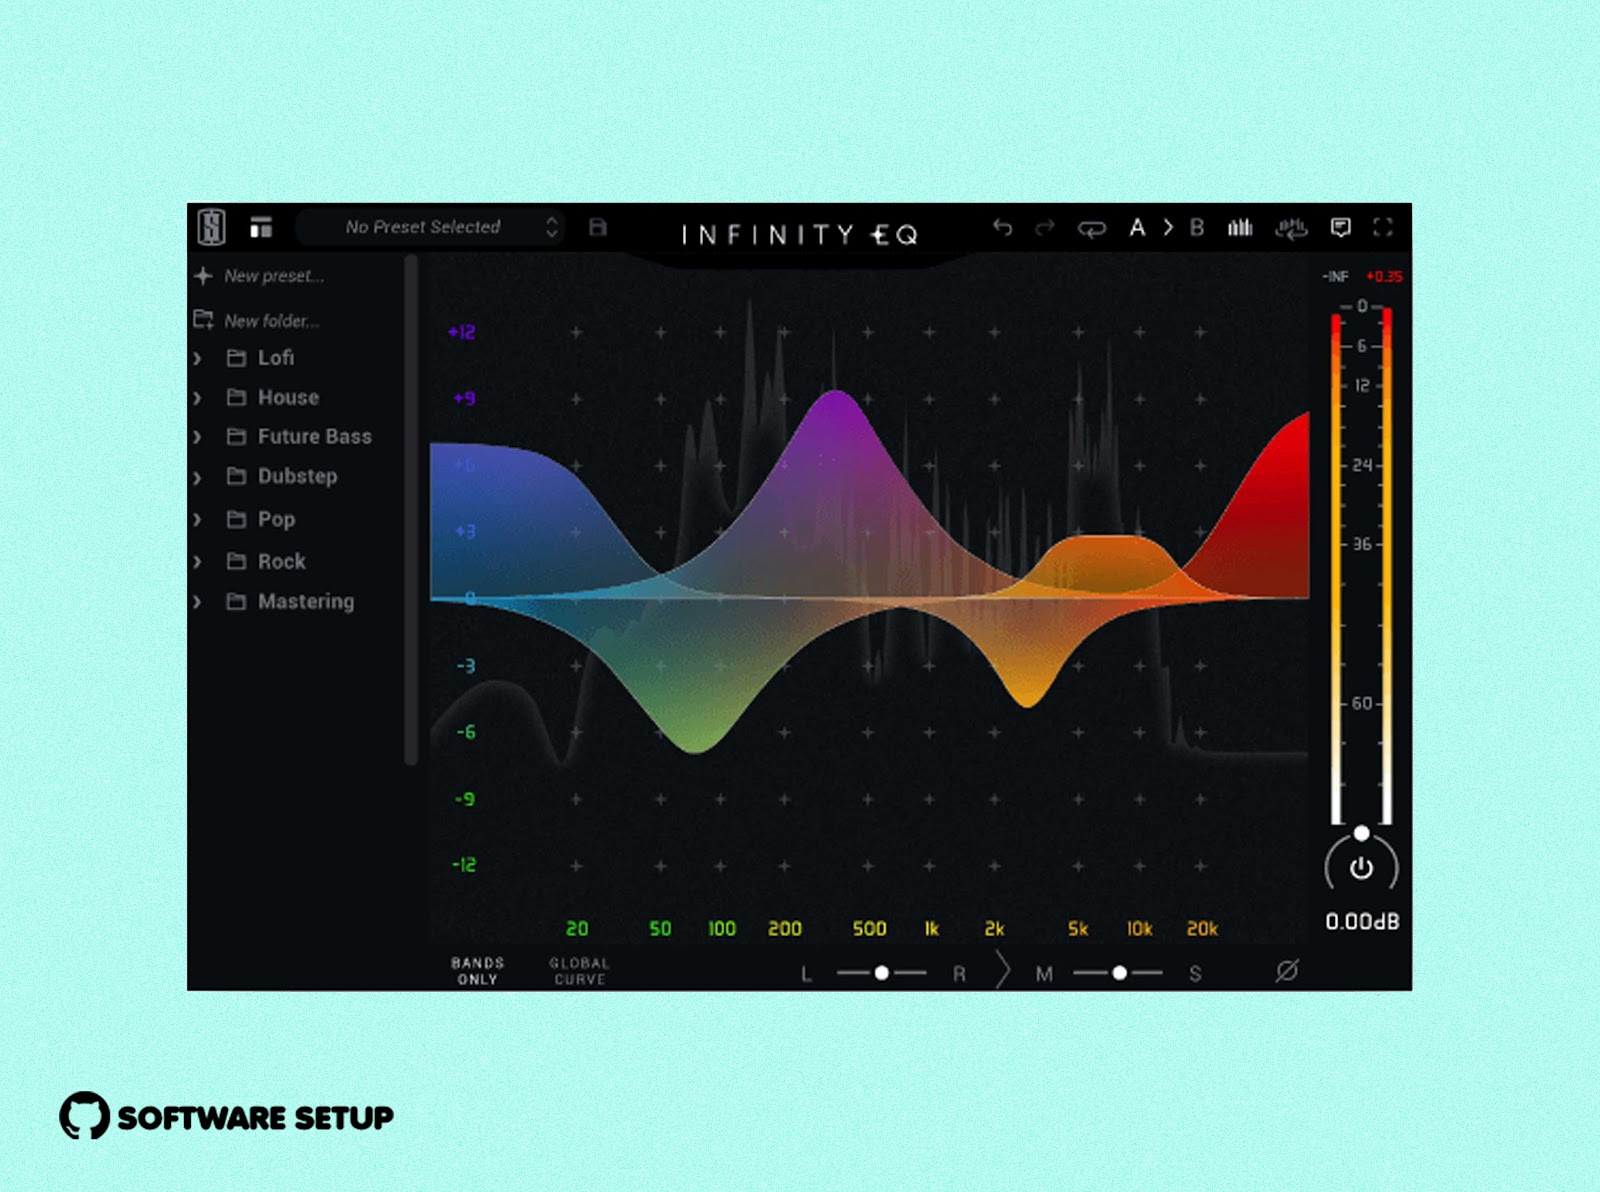This screenshot has height=1192, width=1600.
Task: Expand the Rock folder chevron
Action: [x=197, y=562]
